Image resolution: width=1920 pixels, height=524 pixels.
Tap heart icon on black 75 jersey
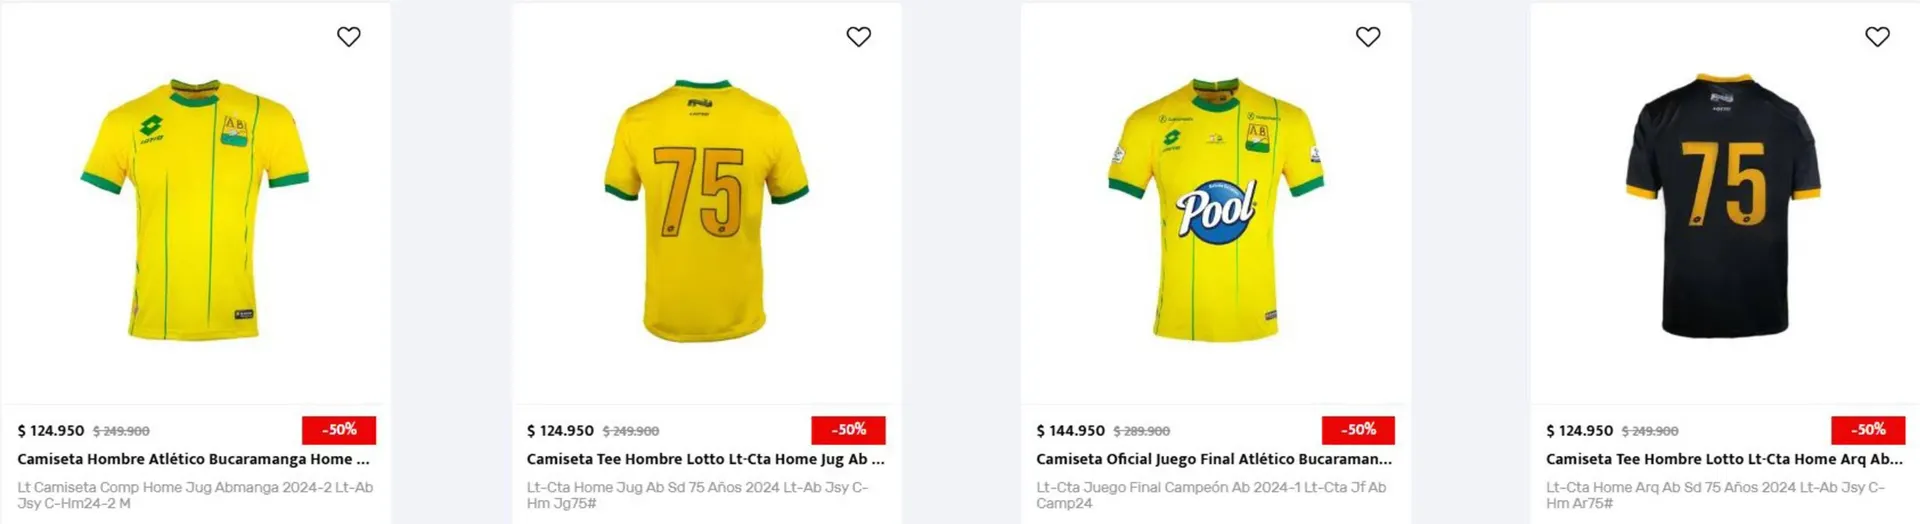[1877, 37]
